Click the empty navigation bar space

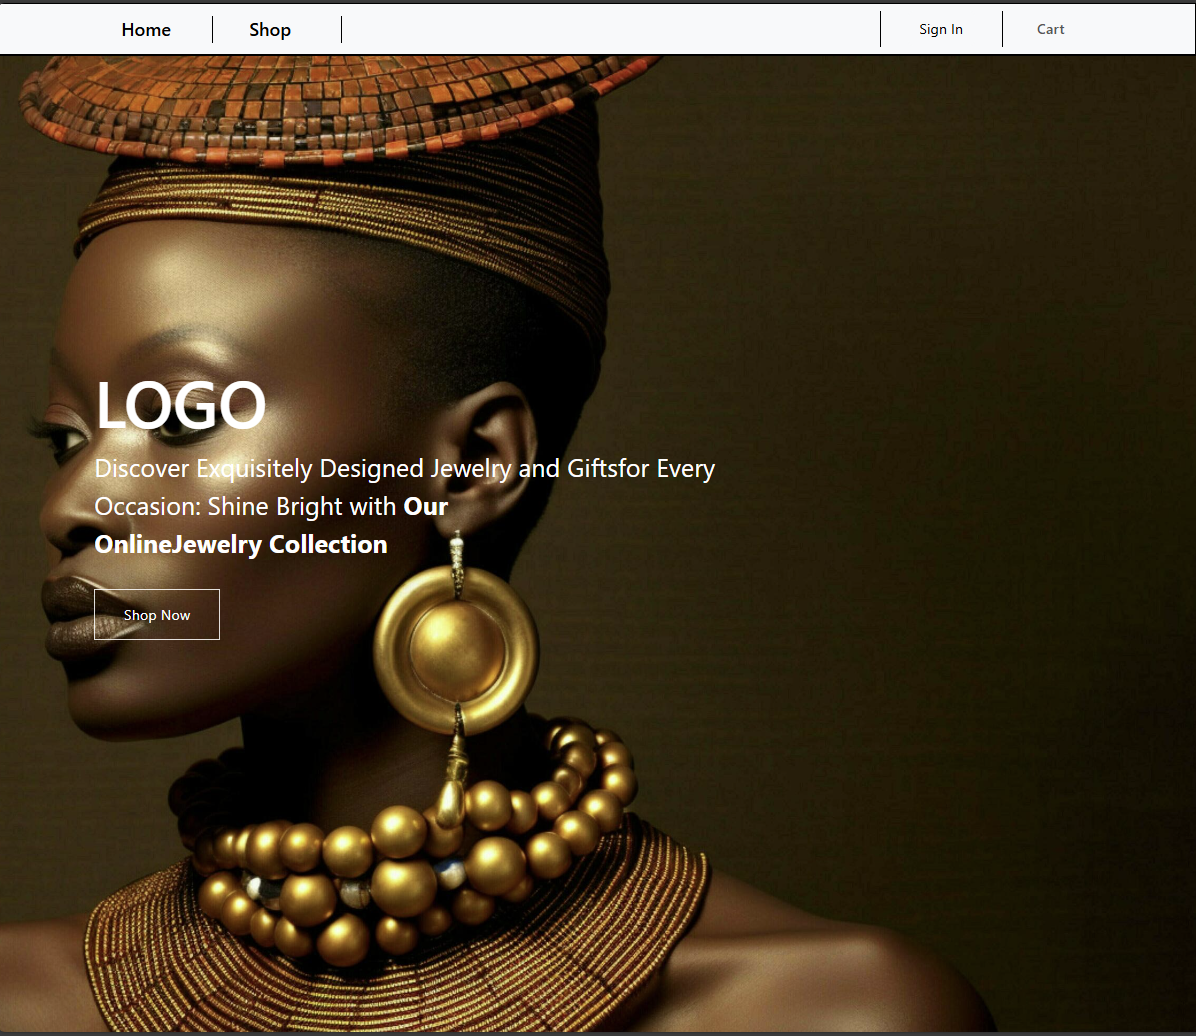[x=610, y=29]
